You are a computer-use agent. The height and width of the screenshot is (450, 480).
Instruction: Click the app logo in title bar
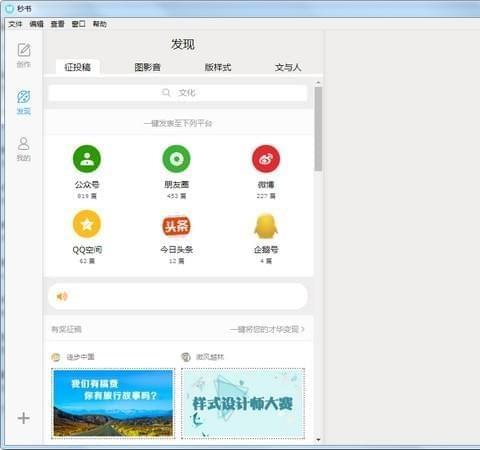click(x=10, y=9)
